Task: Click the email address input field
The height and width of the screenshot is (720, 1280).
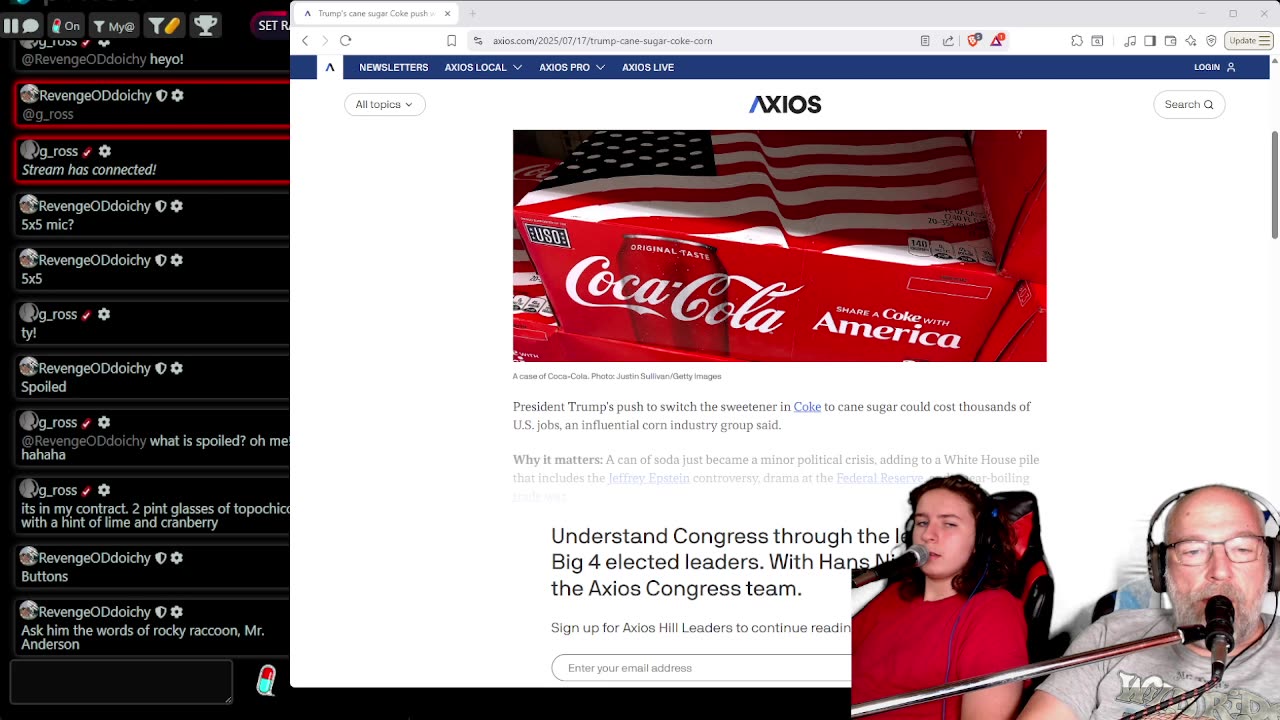Action: coord(701,668)
